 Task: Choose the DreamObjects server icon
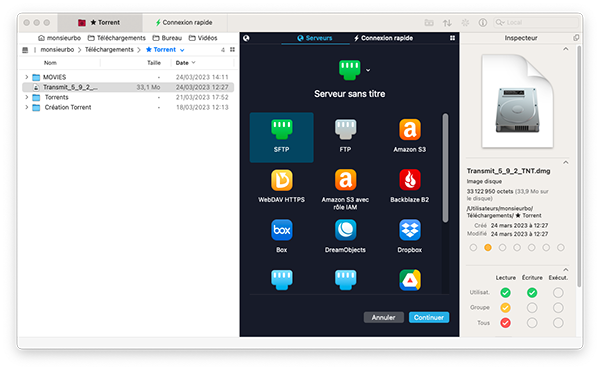[x=345, y=230]
